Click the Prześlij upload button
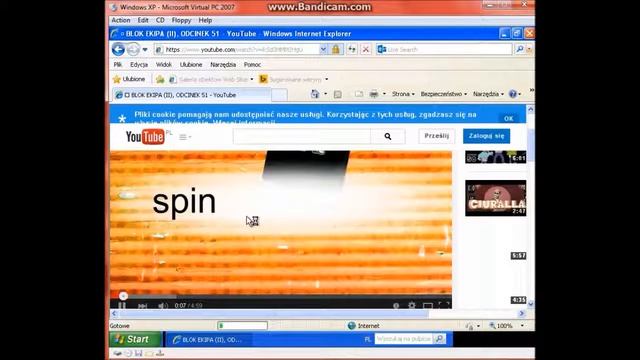This screenshot has height=360, width=640. coord(436,136)
